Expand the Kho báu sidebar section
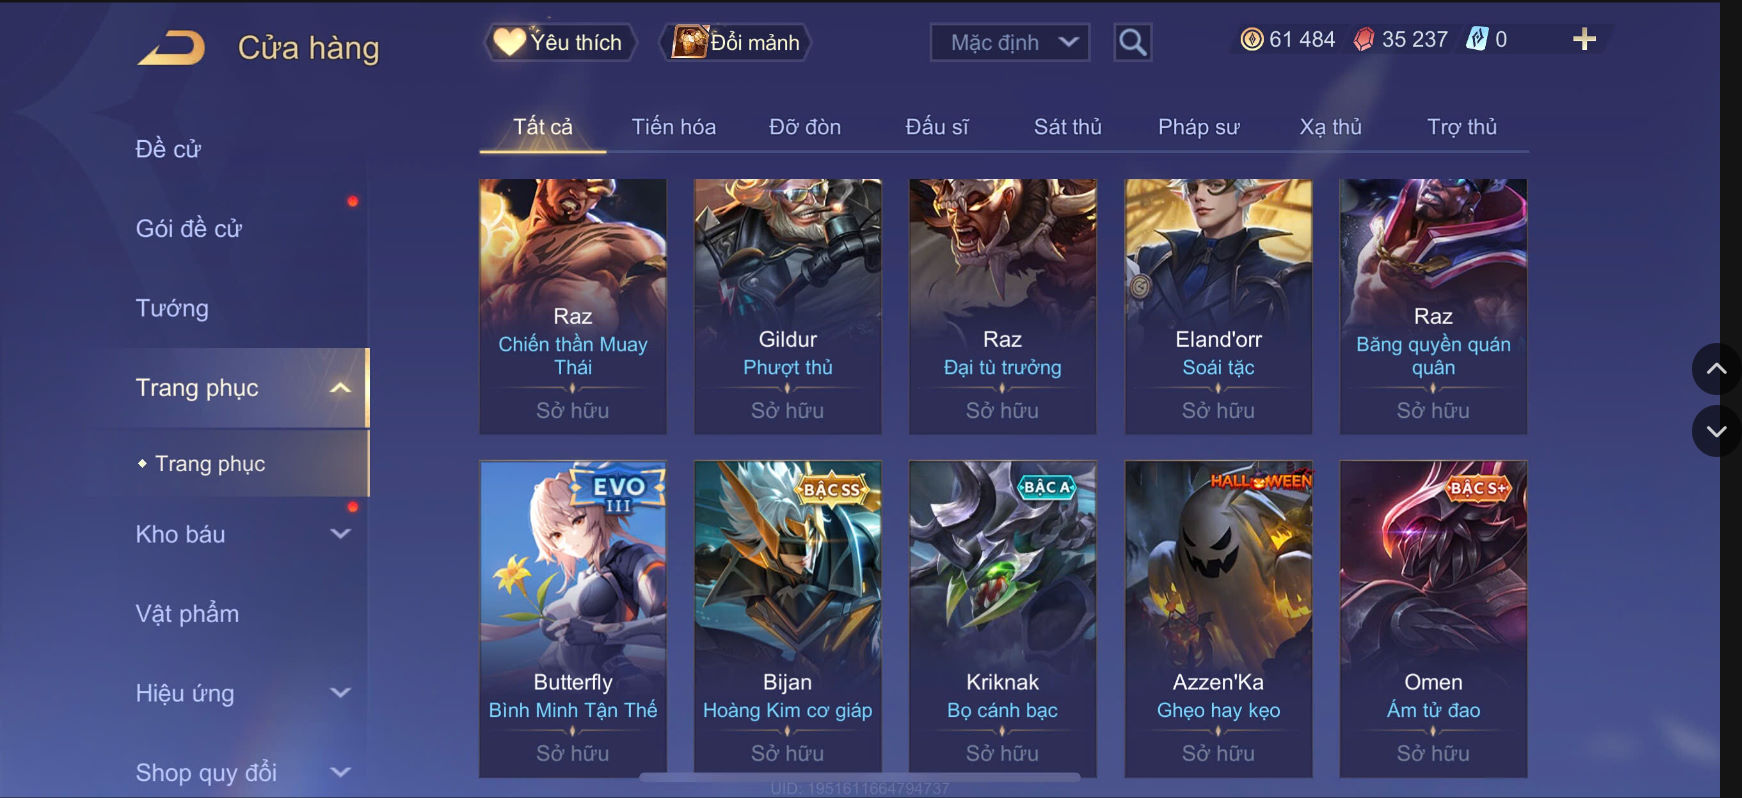 (340, 534)
